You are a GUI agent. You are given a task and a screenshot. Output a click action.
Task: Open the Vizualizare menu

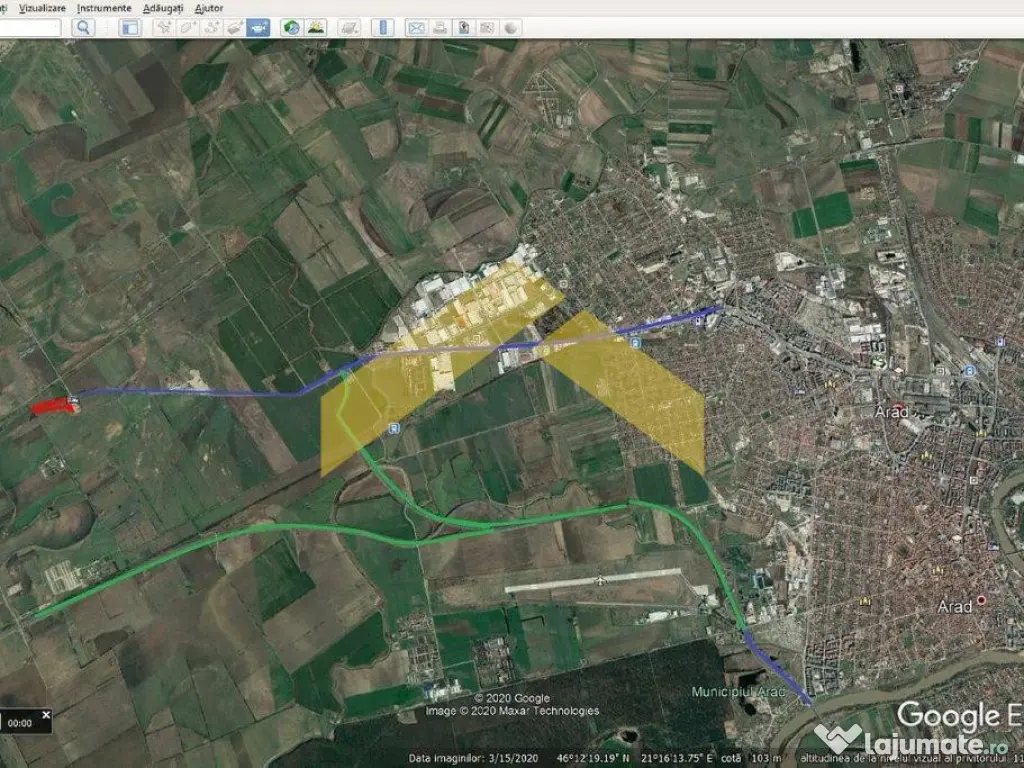point(42,7)
